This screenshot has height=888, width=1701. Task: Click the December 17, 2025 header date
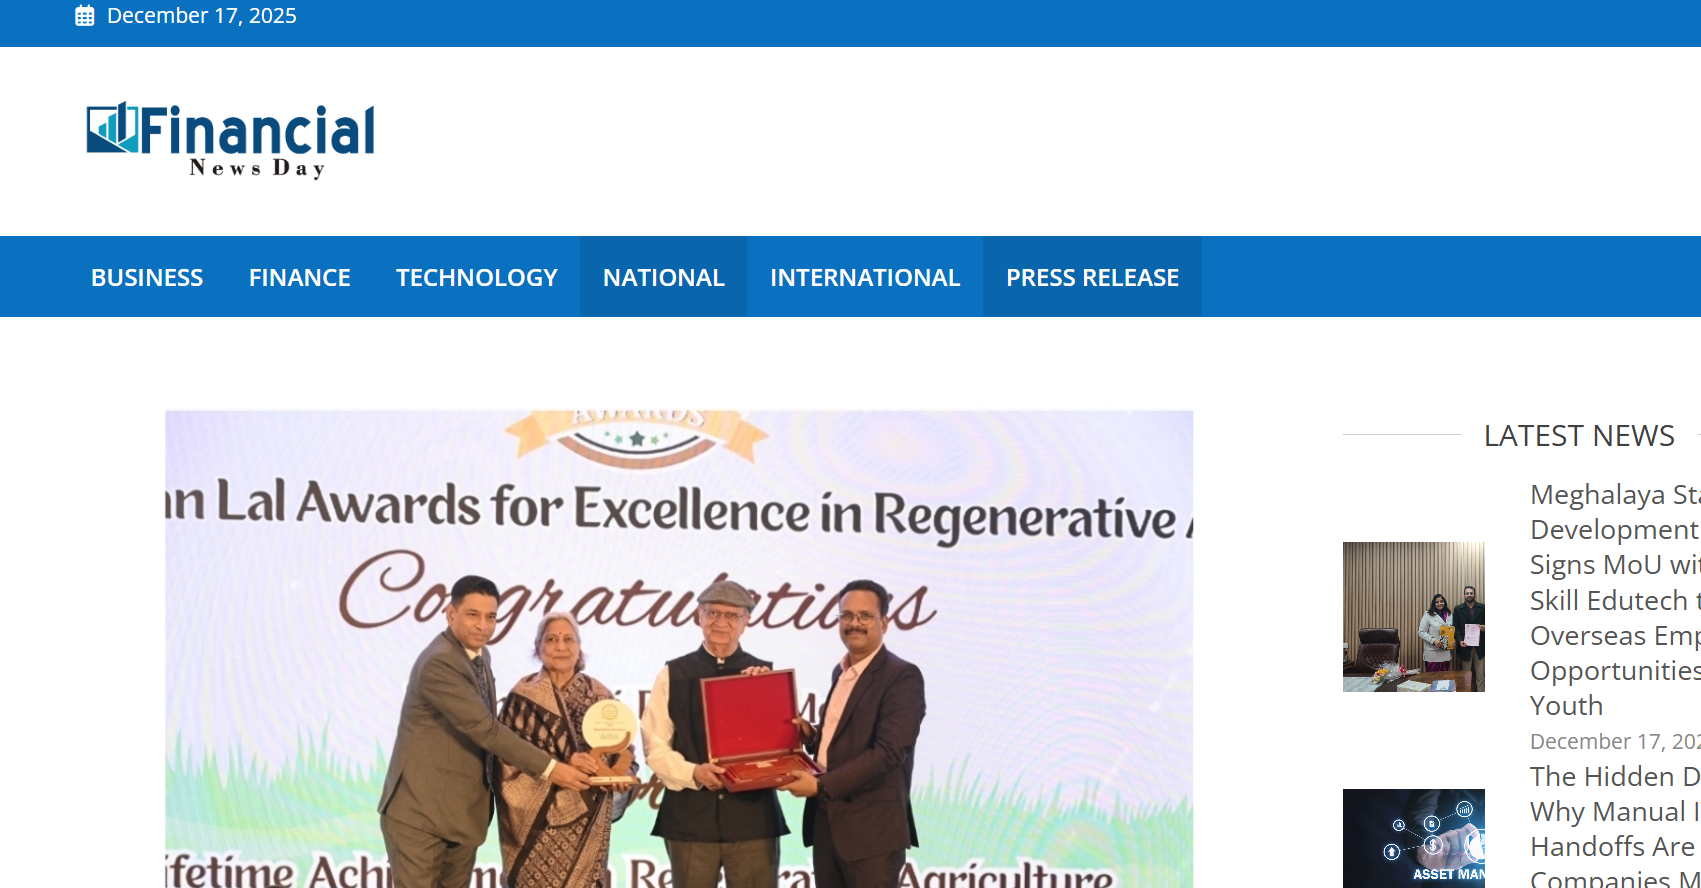pos(201,16)
